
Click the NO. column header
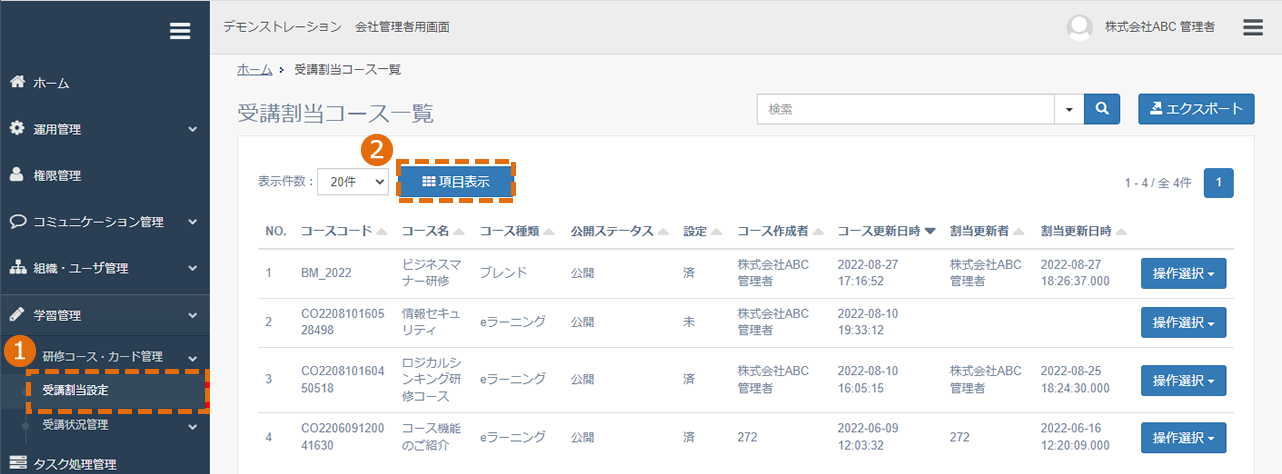[276, 231]
